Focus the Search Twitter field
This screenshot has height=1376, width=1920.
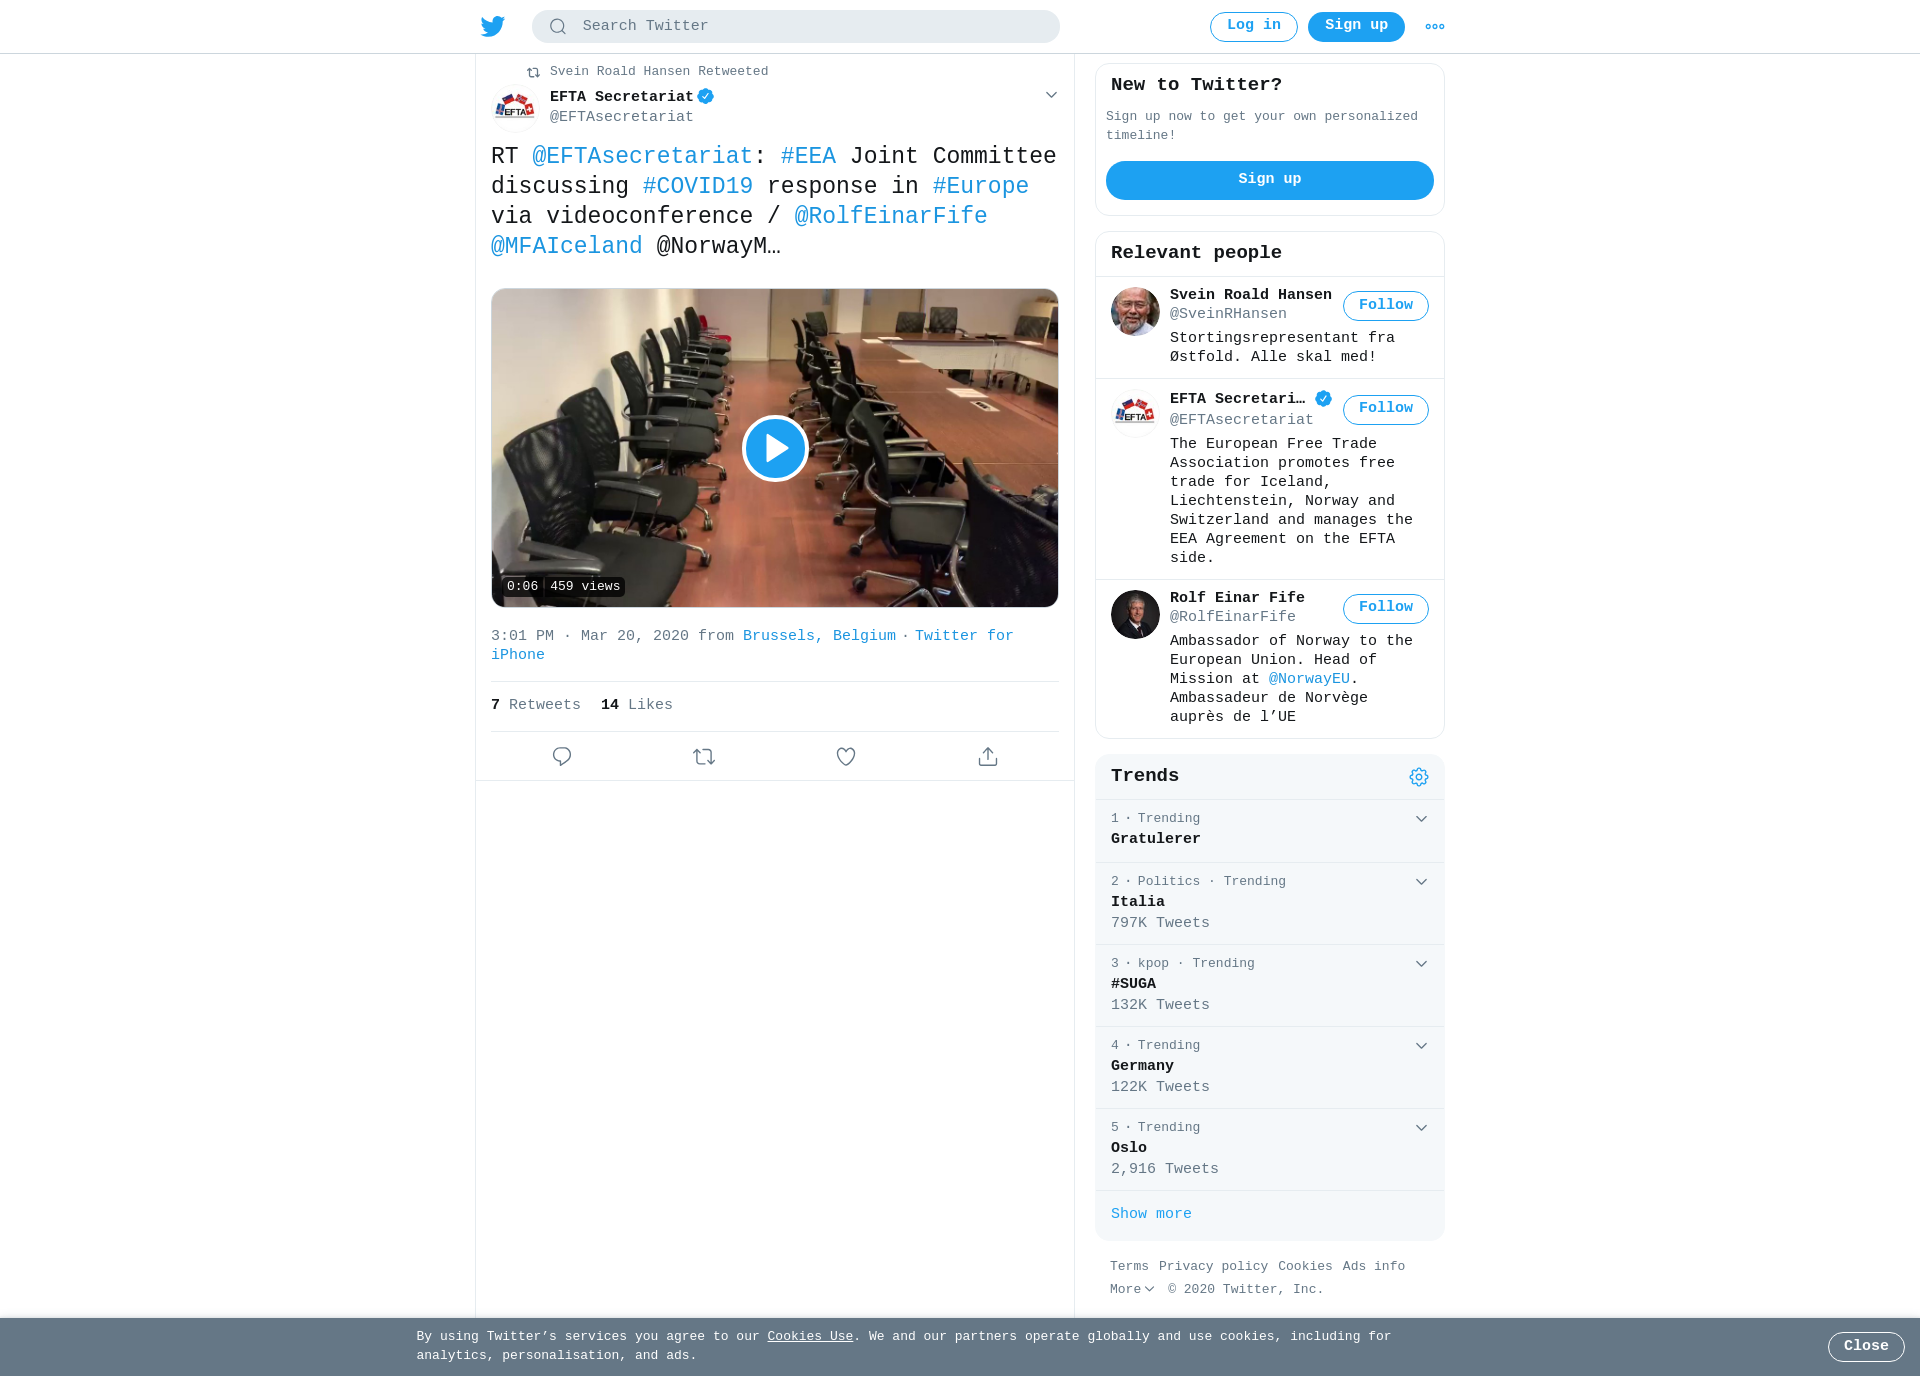pyautogui.click(x=796, y=27)
